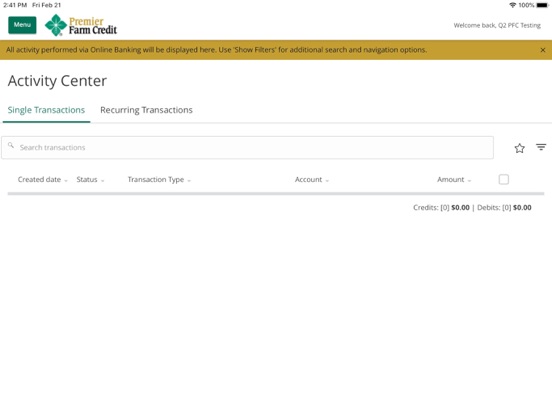Viewport: 552px width, 414px height.
Task: Tick the select-all transactions checkbox
Action: click(x=504, y=180)
